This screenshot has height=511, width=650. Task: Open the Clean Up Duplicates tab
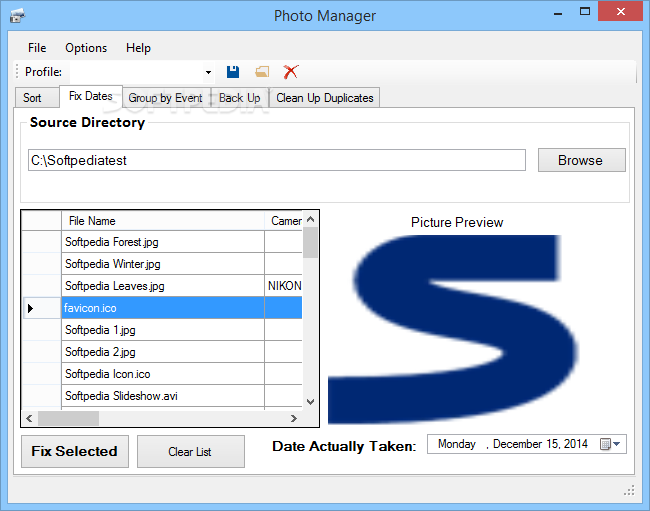325,98
